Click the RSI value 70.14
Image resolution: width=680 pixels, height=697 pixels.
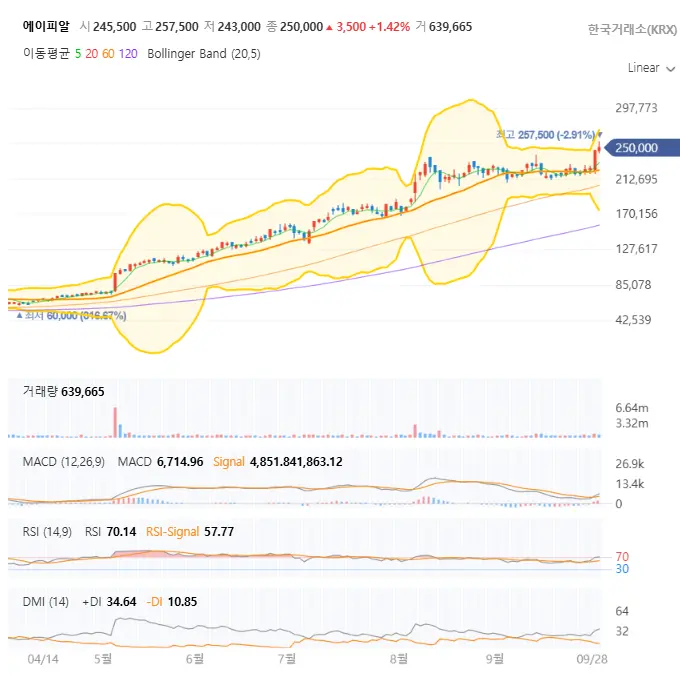click(x=121, y=532)
